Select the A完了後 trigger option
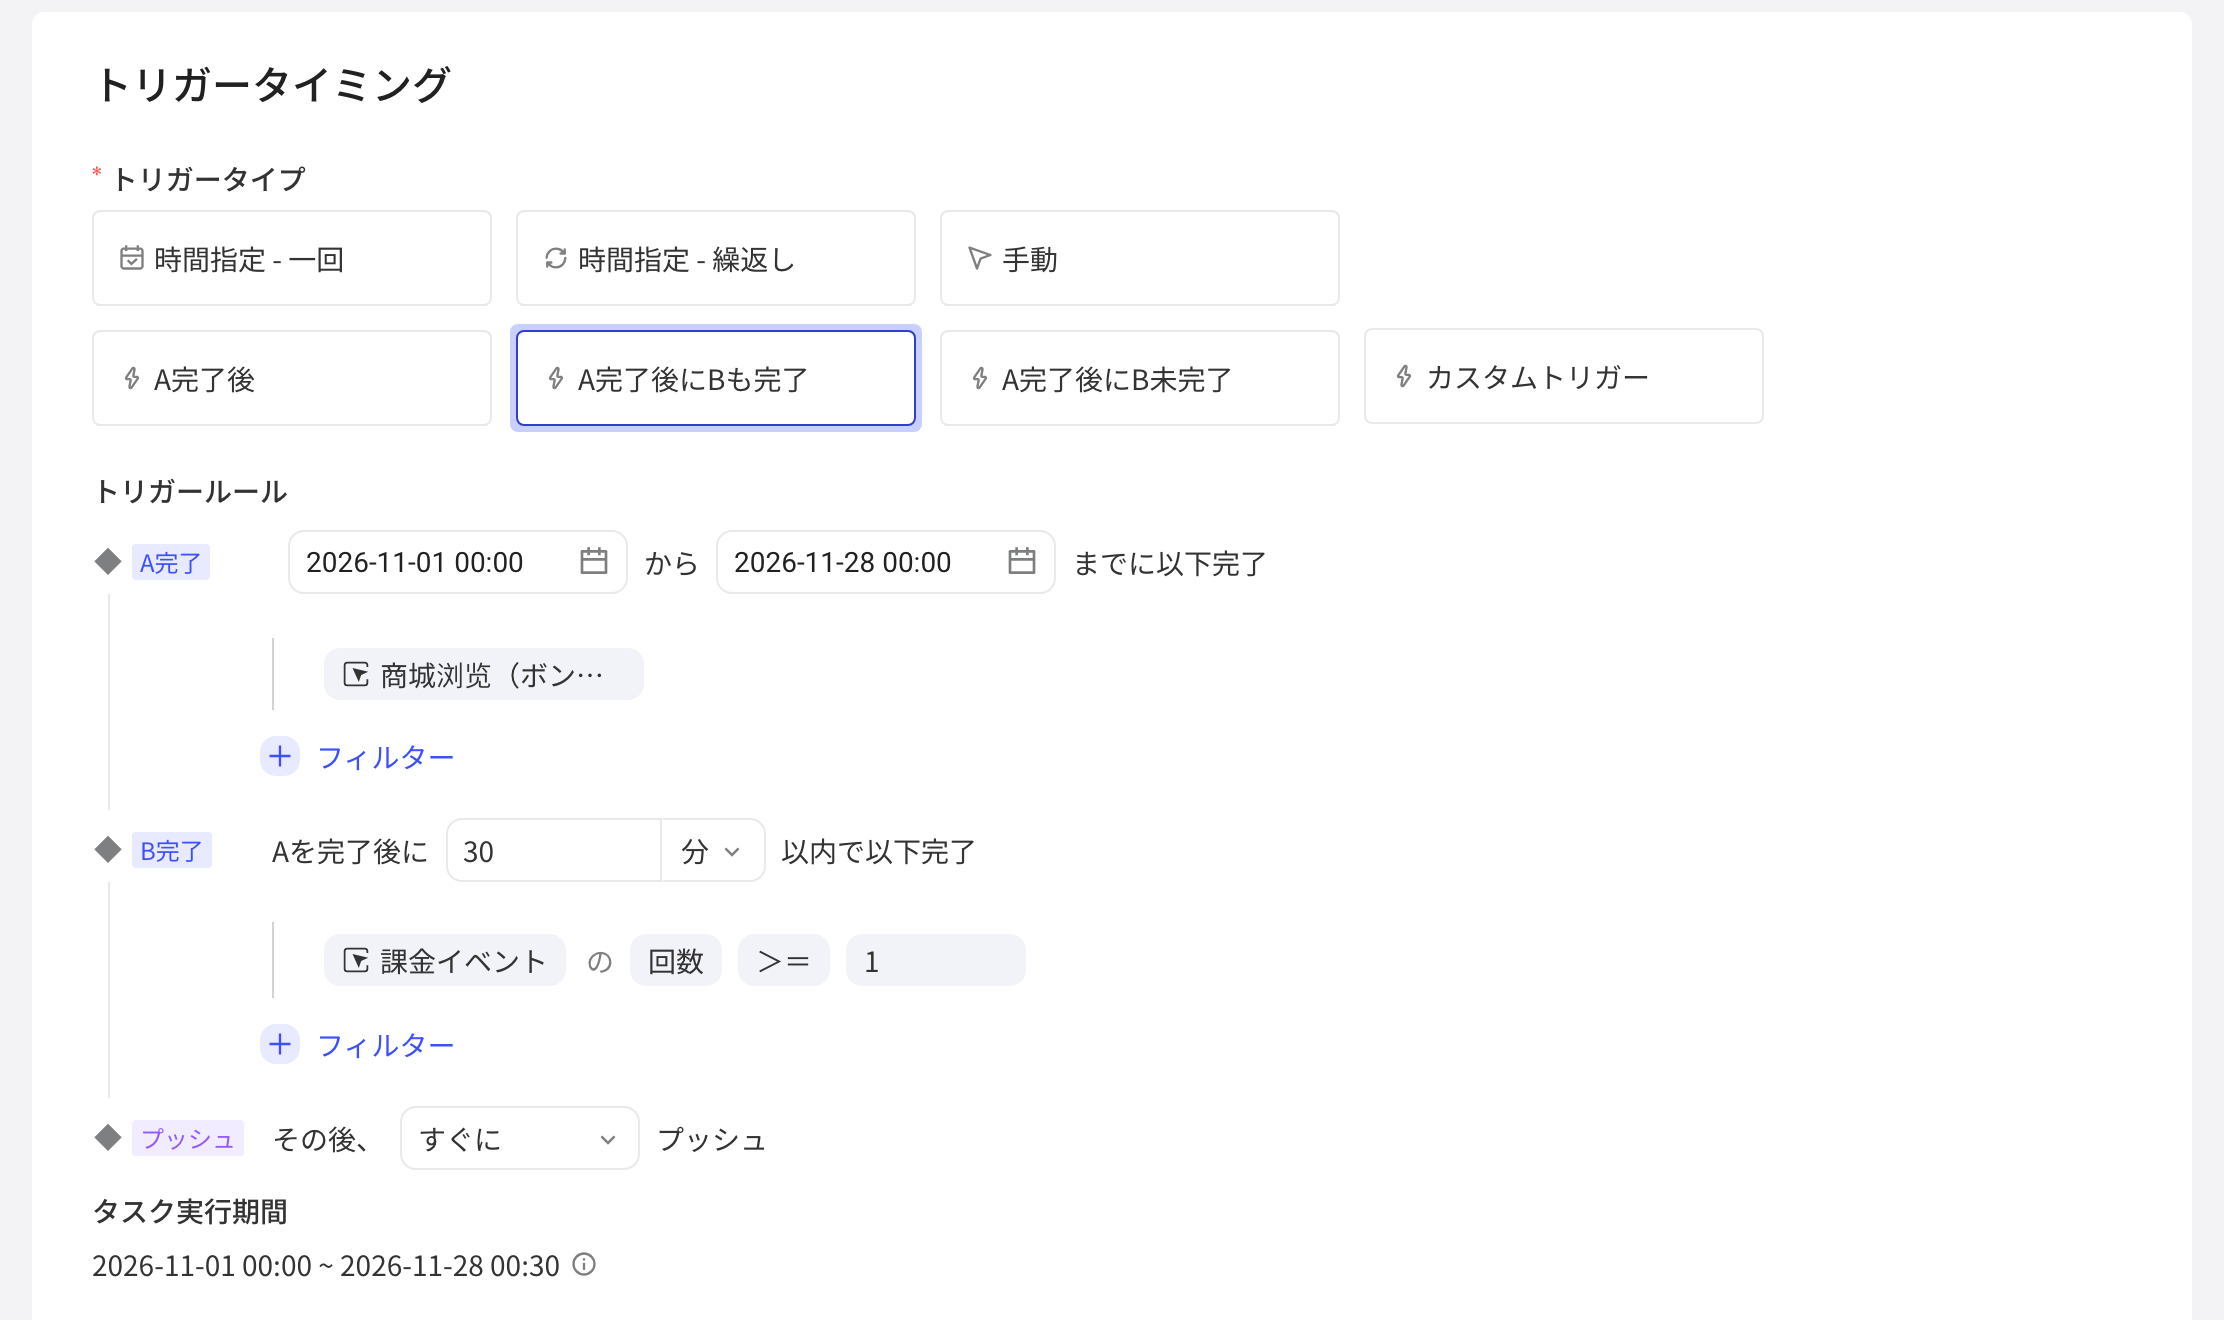 (x=292, y=378)
